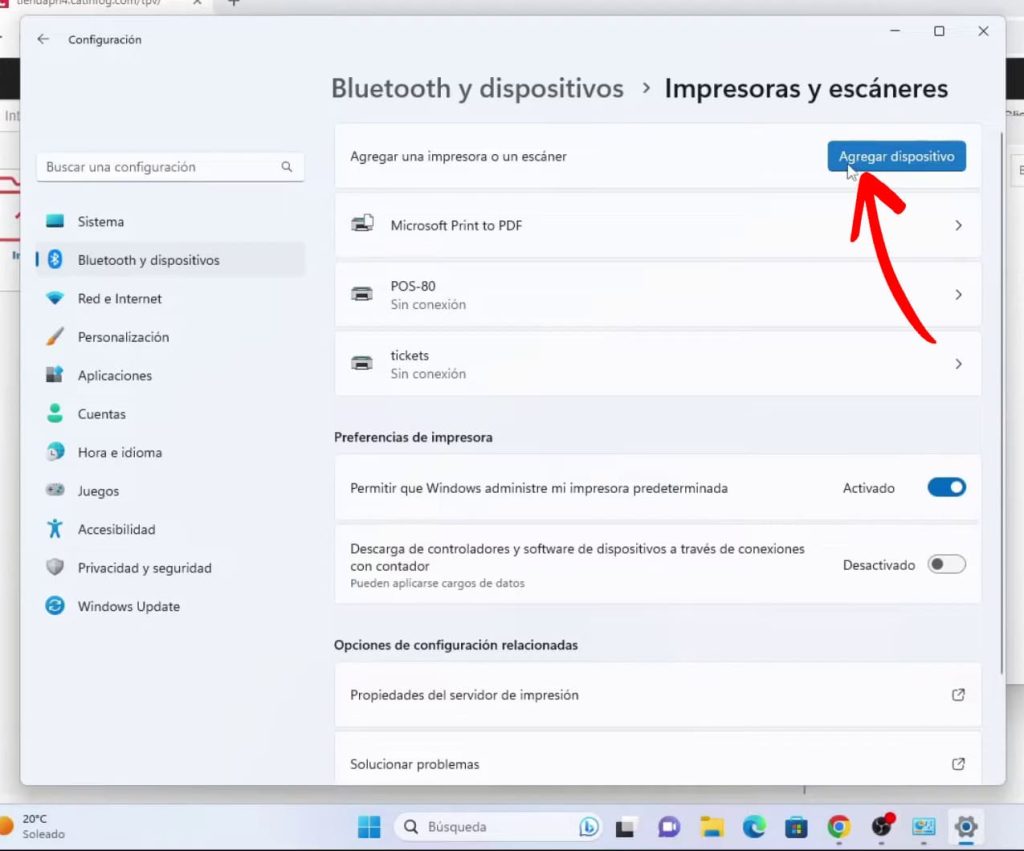Open the tickets printer details chevron

957,364
